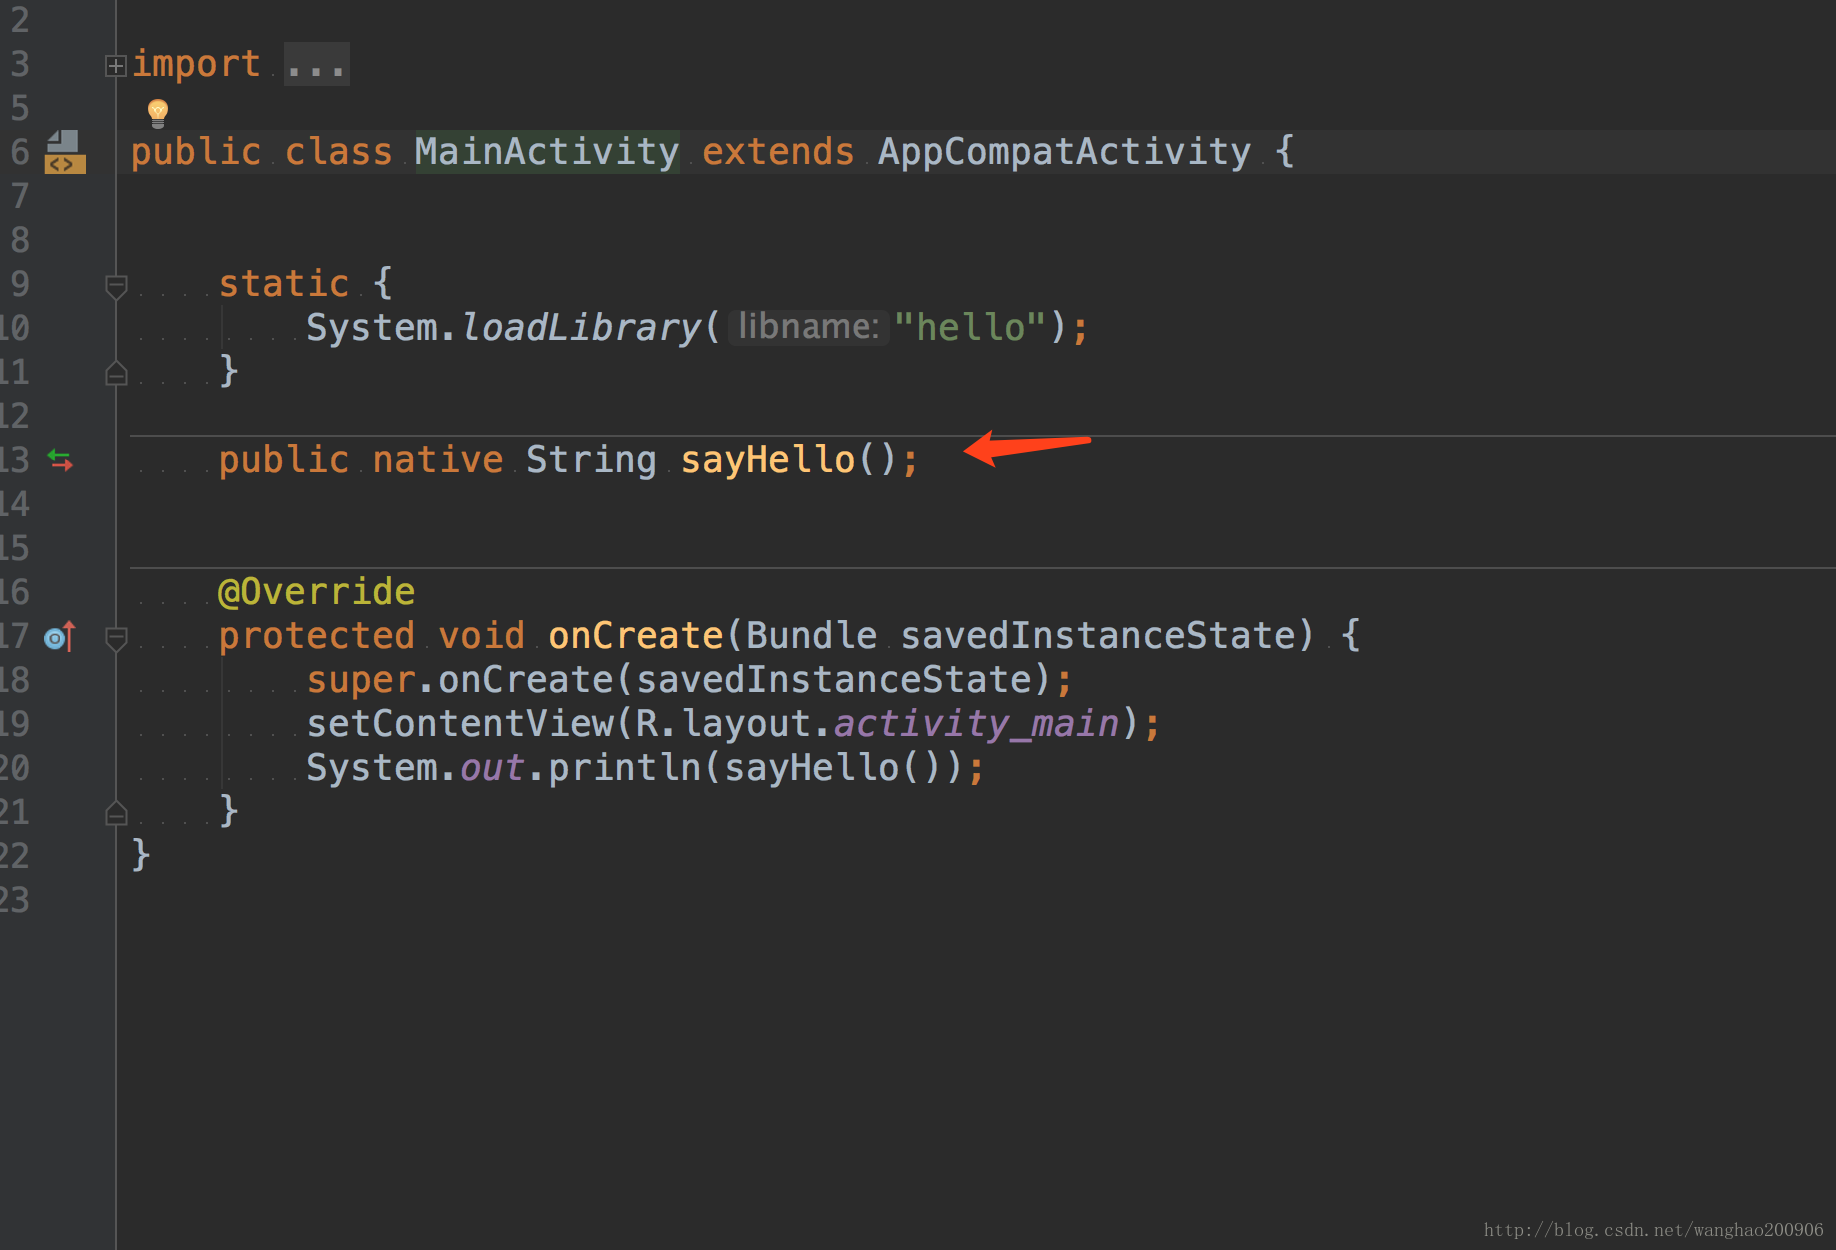Screen dimensions: 1836x1250
Task: Click the loadLibrary method call
Action: [x=582, y=328]
